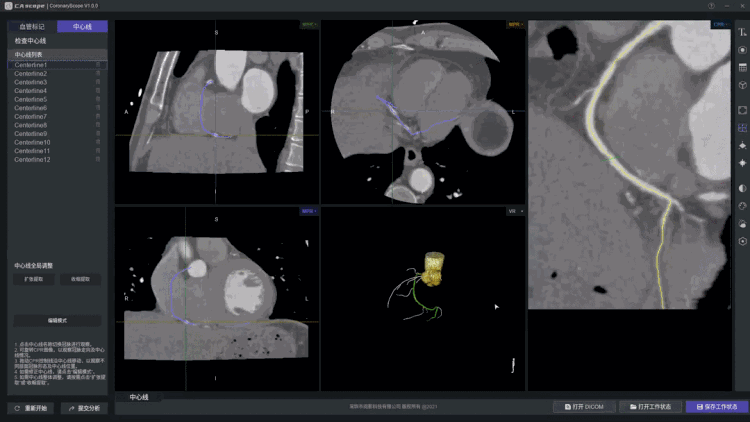Delete Centerline9 using its trash icon

coord(98,133)
